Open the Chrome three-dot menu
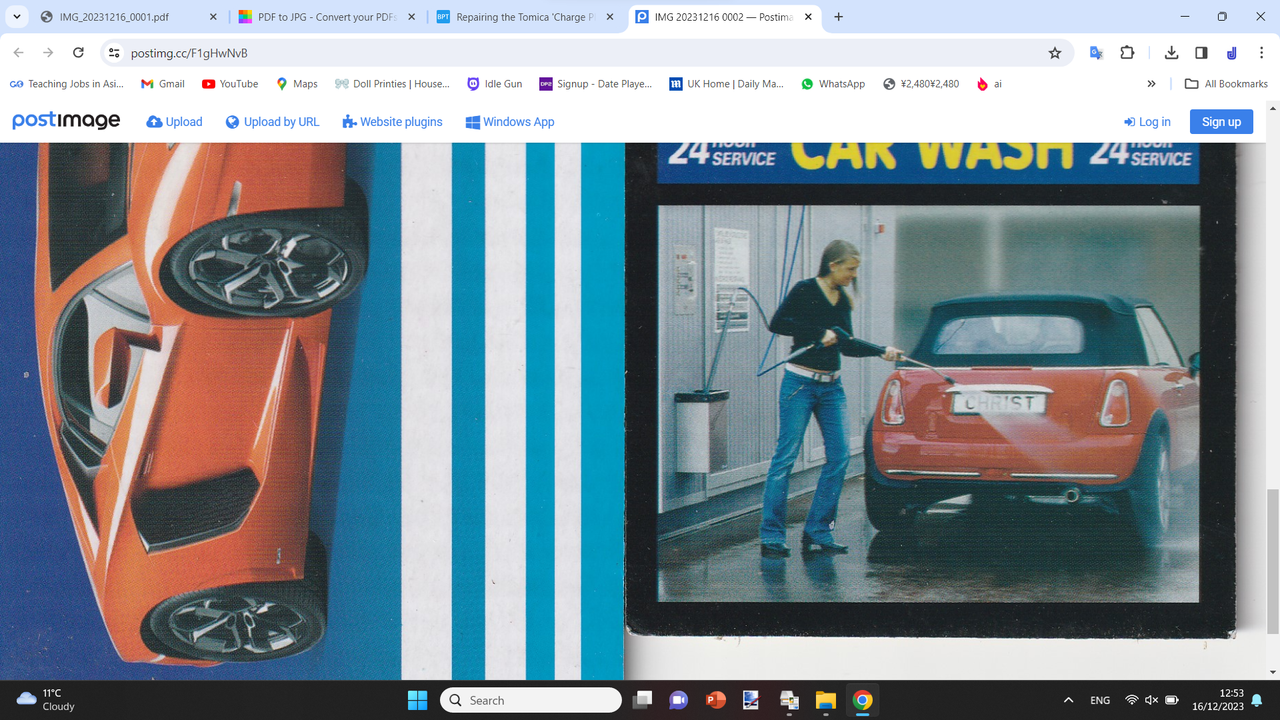This screenshot has width=1280, height=720. 1261,53
